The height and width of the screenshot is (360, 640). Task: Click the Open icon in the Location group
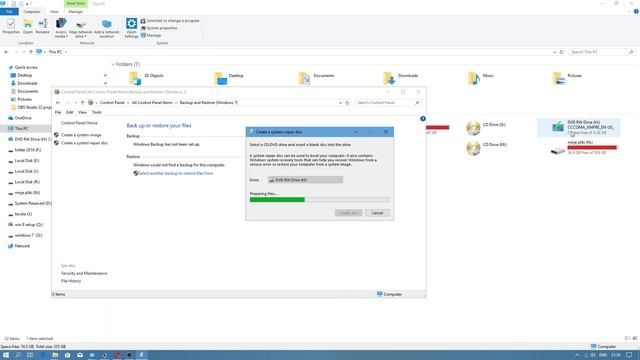[x=28, y=27]
